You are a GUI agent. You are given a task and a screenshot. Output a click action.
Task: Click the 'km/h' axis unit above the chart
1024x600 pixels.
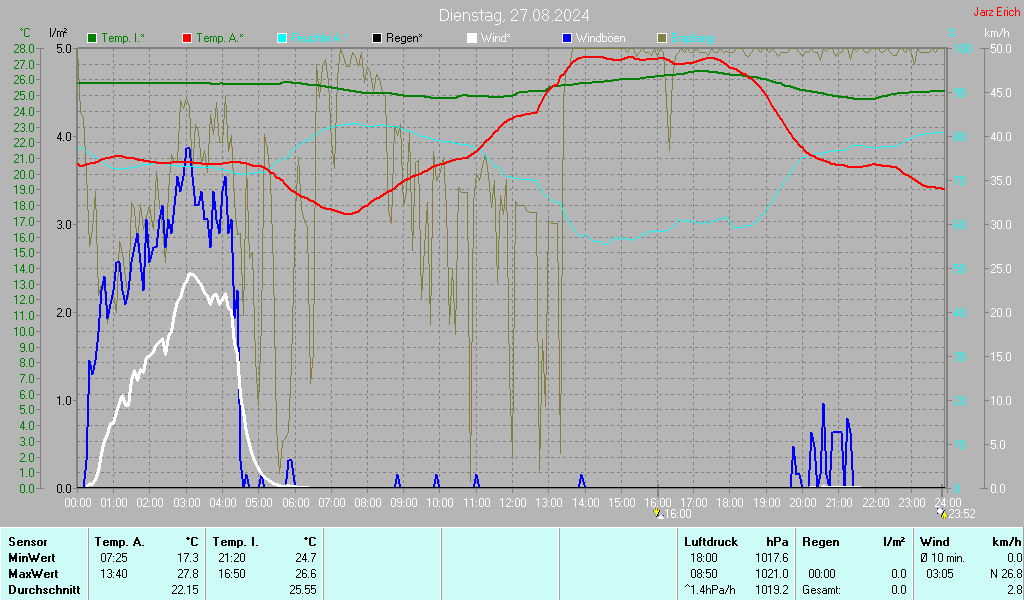click(997, 33)
